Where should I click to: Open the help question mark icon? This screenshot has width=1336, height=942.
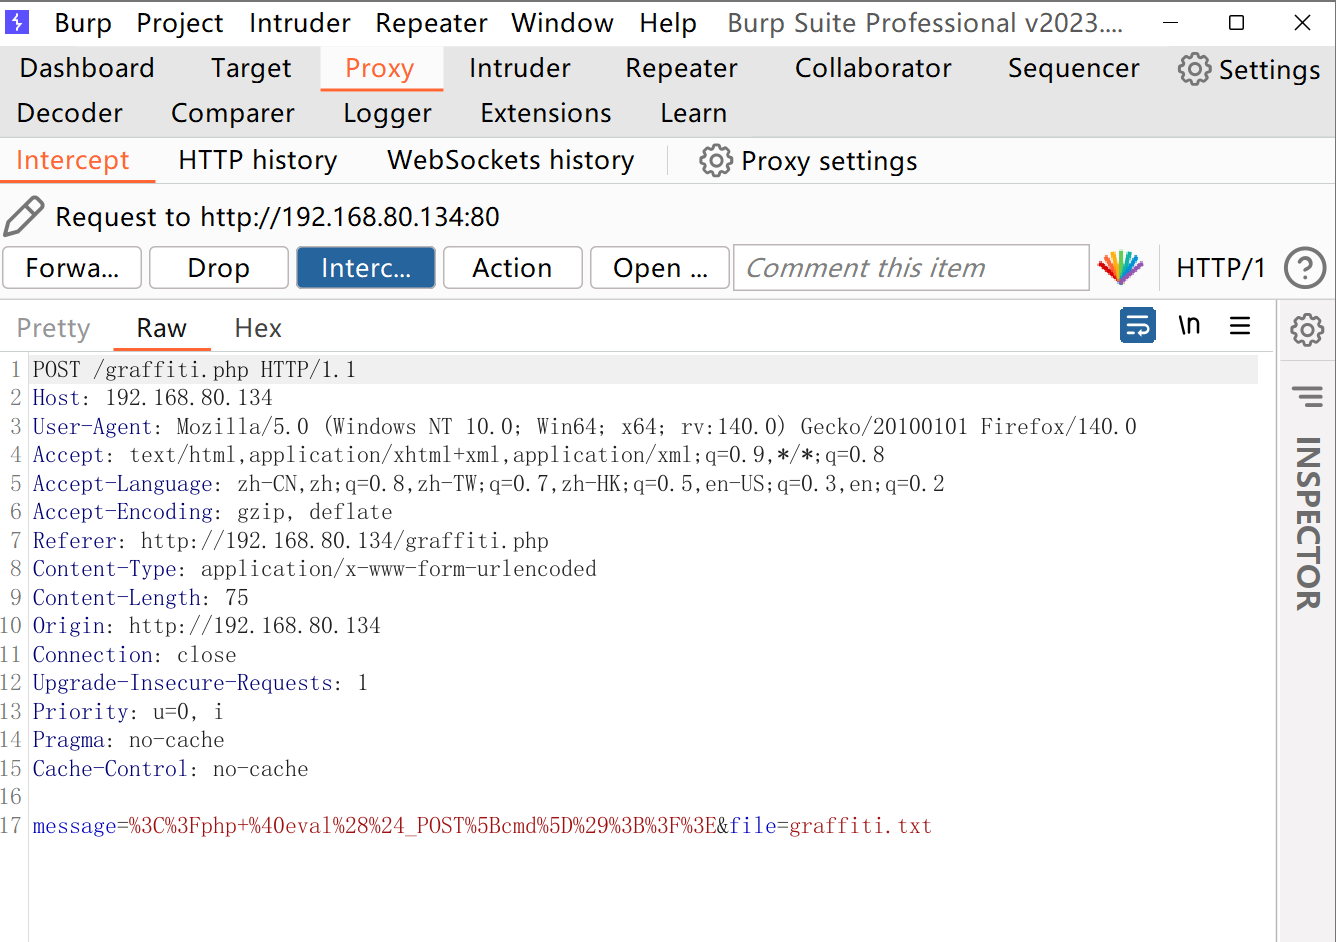[x=1305, y=268]
